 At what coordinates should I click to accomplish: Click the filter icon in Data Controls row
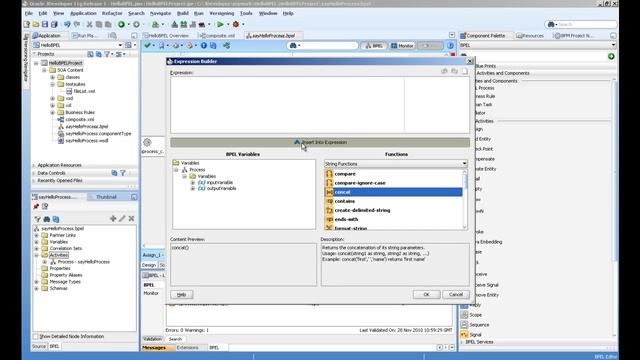tap(123, 173)
